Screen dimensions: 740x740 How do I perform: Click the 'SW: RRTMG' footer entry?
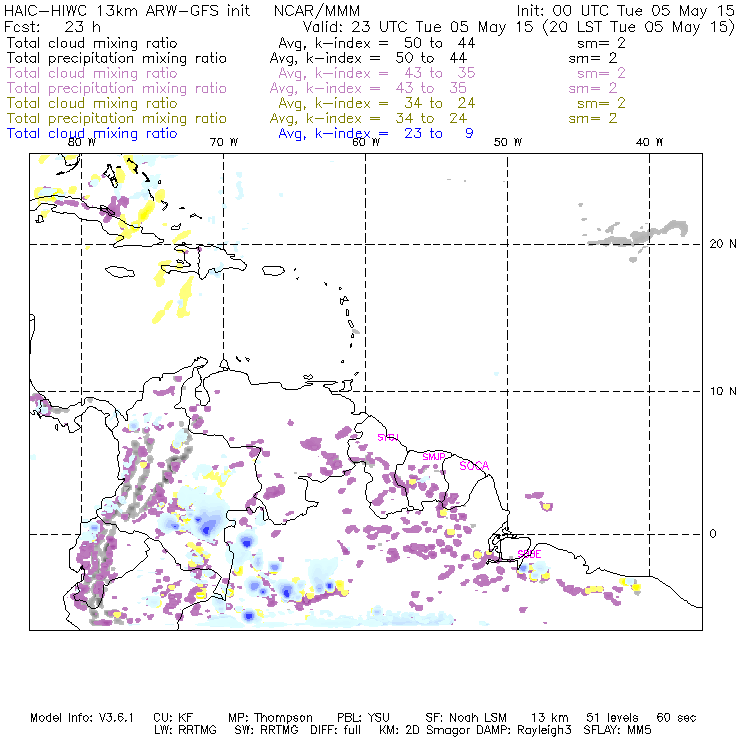[x=267, y=730]
